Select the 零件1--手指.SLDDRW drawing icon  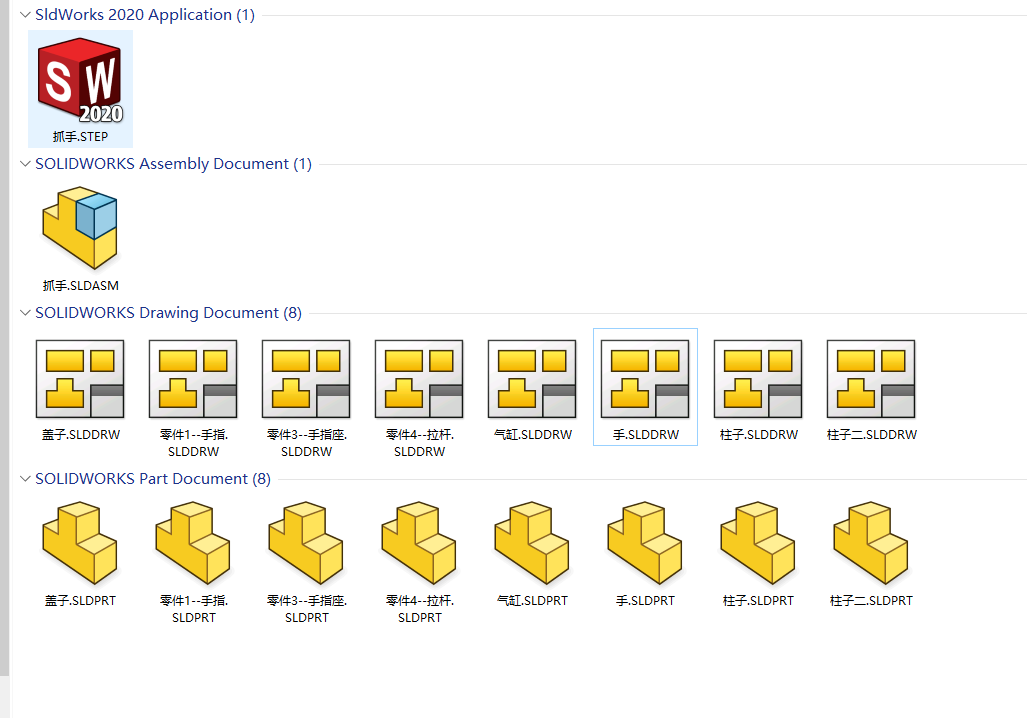(193, 379)
